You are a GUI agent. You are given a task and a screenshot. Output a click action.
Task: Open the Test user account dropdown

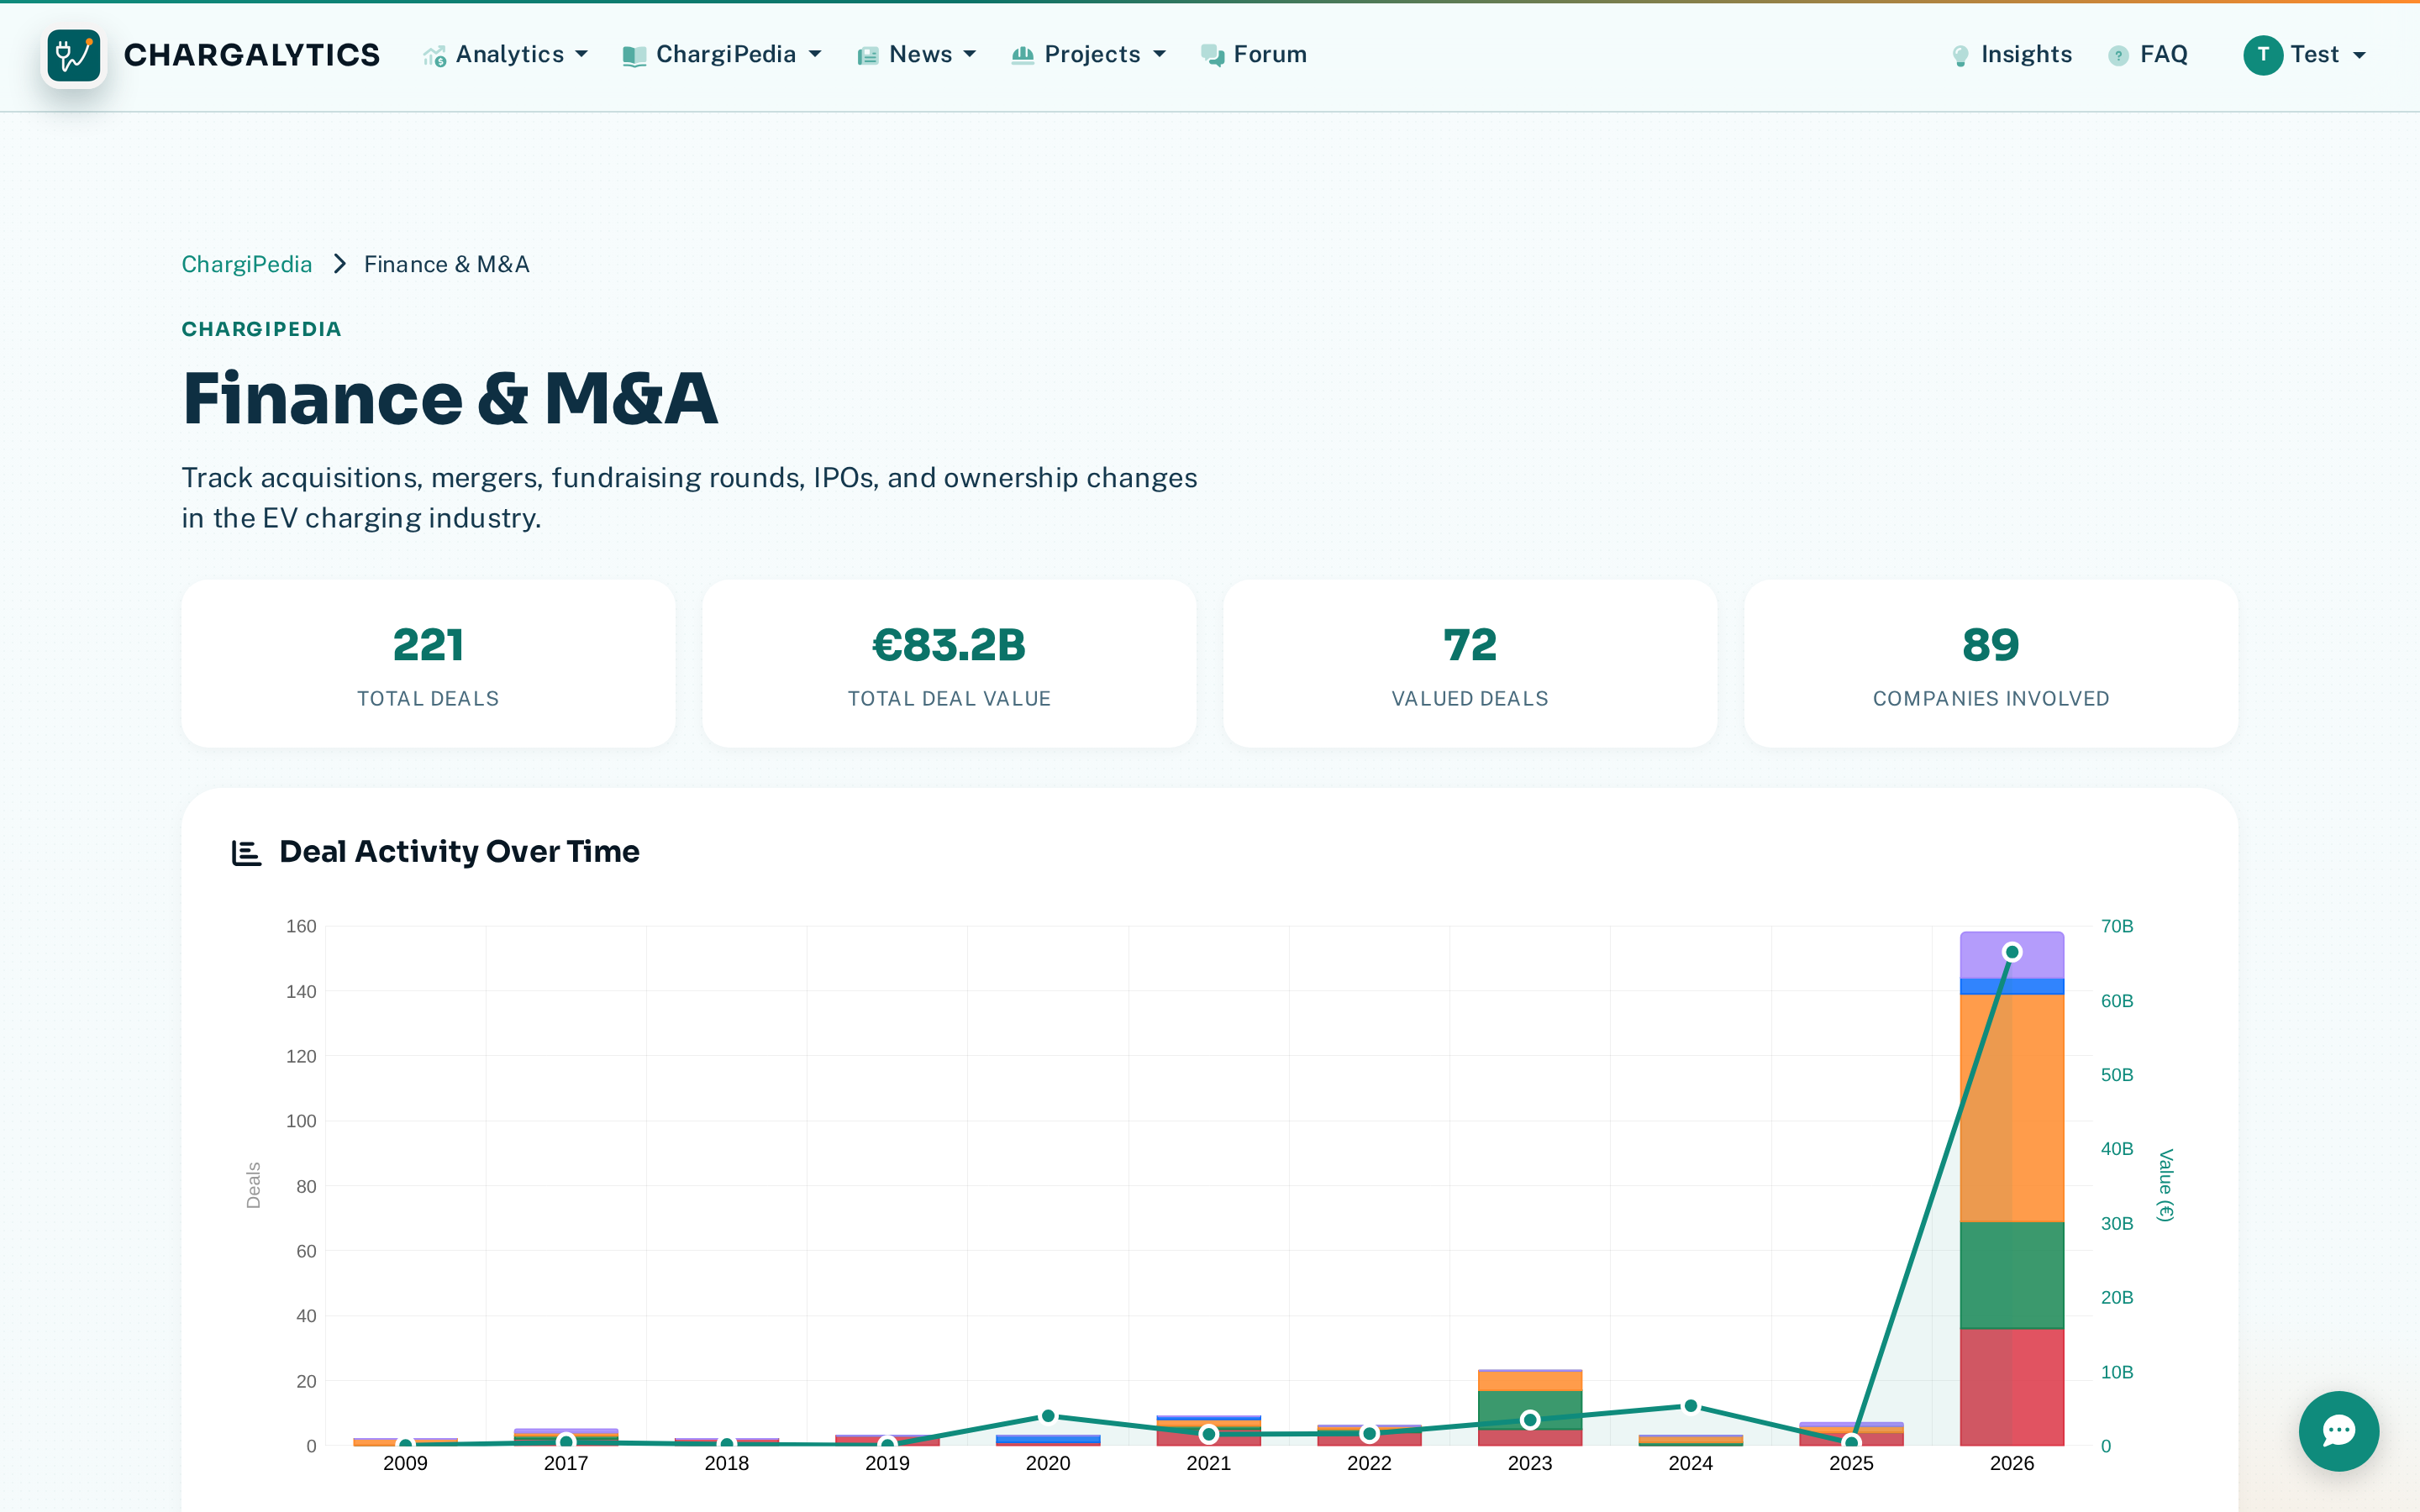click(2305, 55)
